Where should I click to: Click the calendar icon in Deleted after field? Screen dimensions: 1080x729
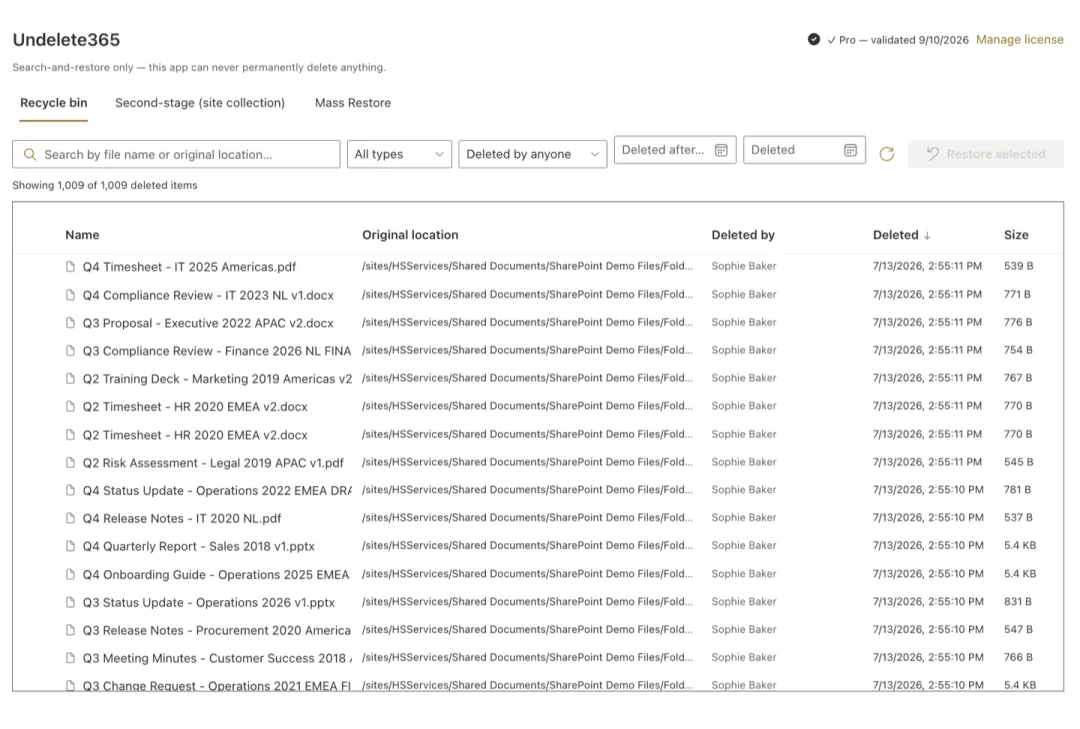click(721, 150)
